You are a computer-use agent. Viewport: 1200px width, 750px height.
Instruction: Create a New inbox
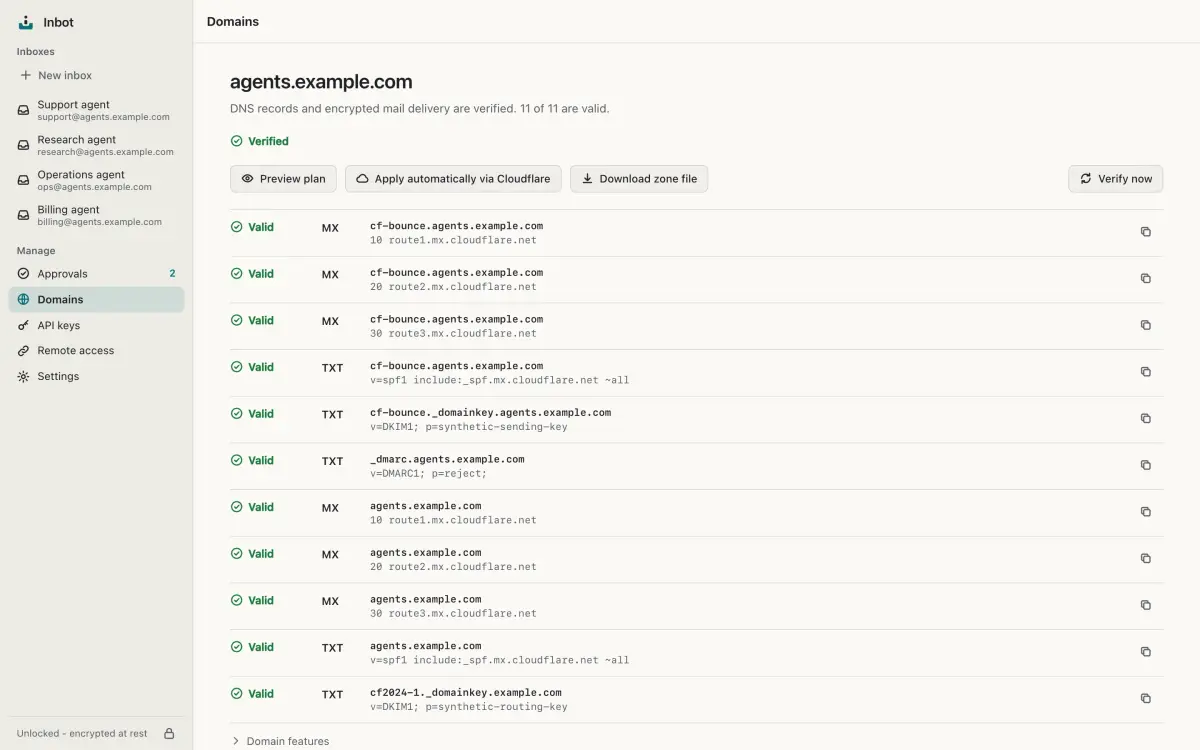click(96, 75)
